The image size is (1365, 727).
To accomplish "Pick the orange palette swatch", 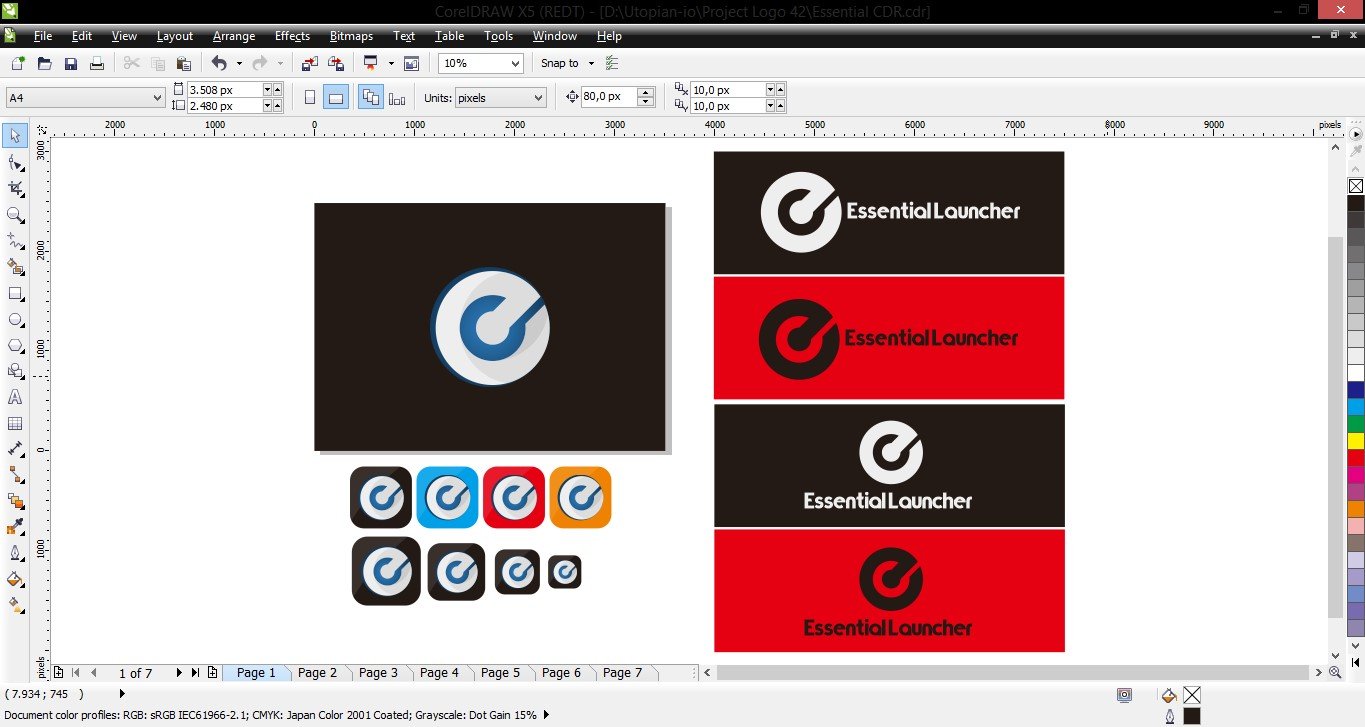I will [x=1356, y=509].
